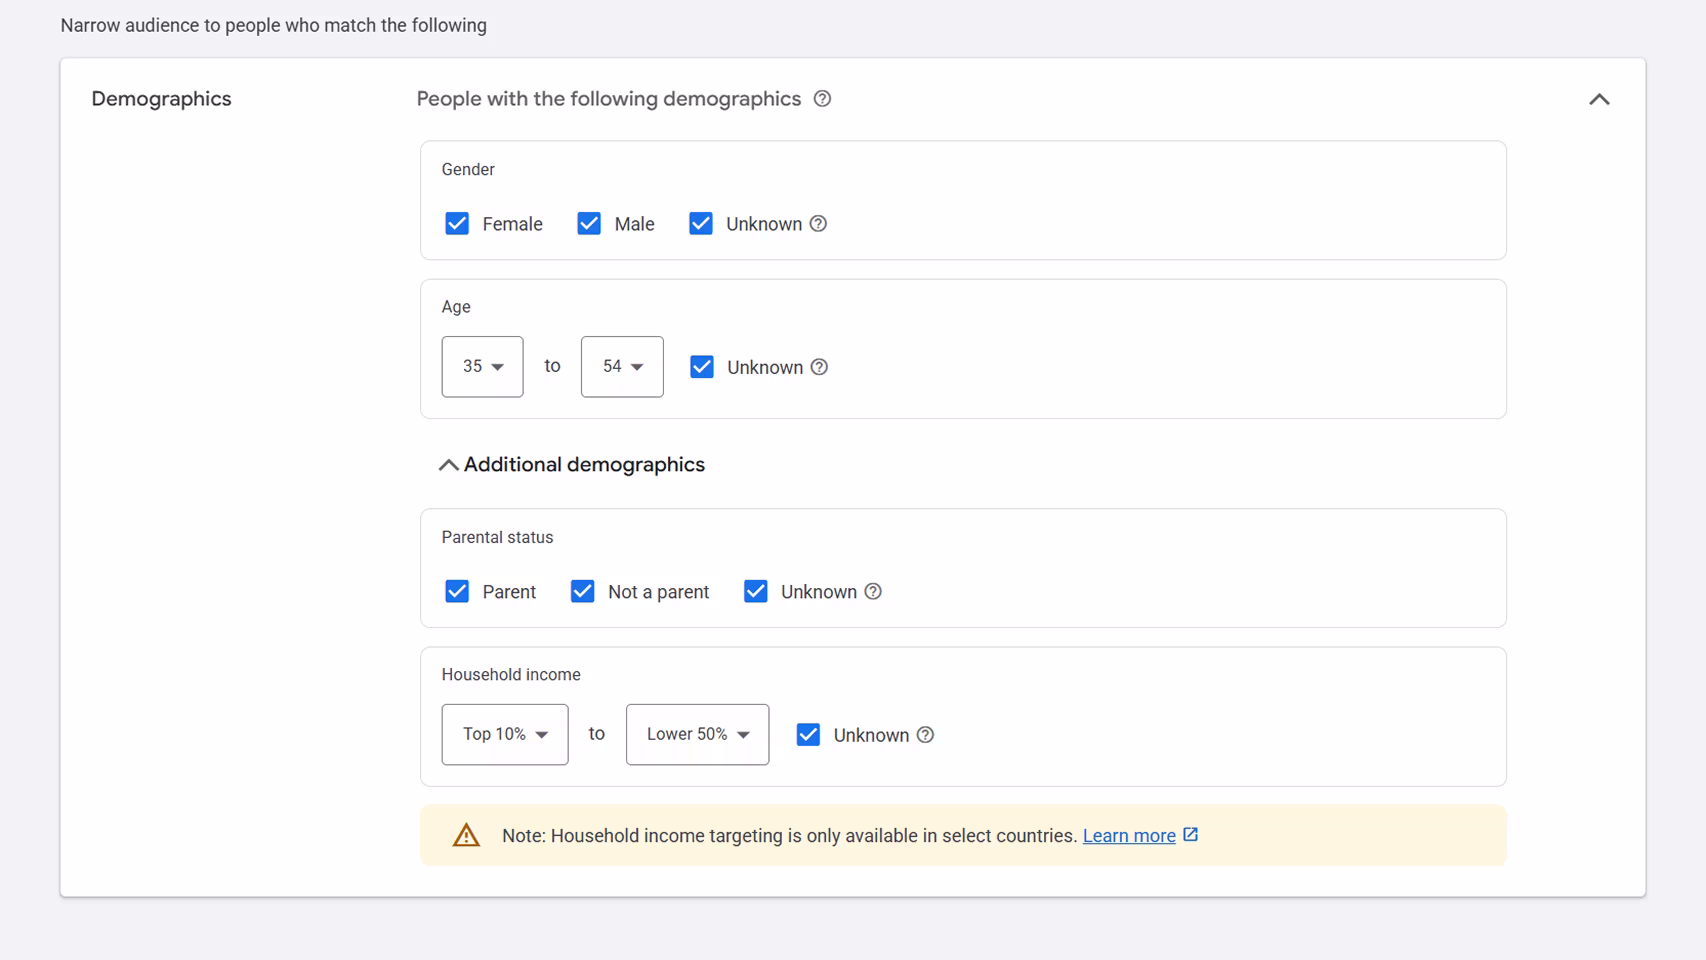The image size is (1706, 960).
Task: Click the warning triangle in the income note
Action: click(x=466, y=835)
